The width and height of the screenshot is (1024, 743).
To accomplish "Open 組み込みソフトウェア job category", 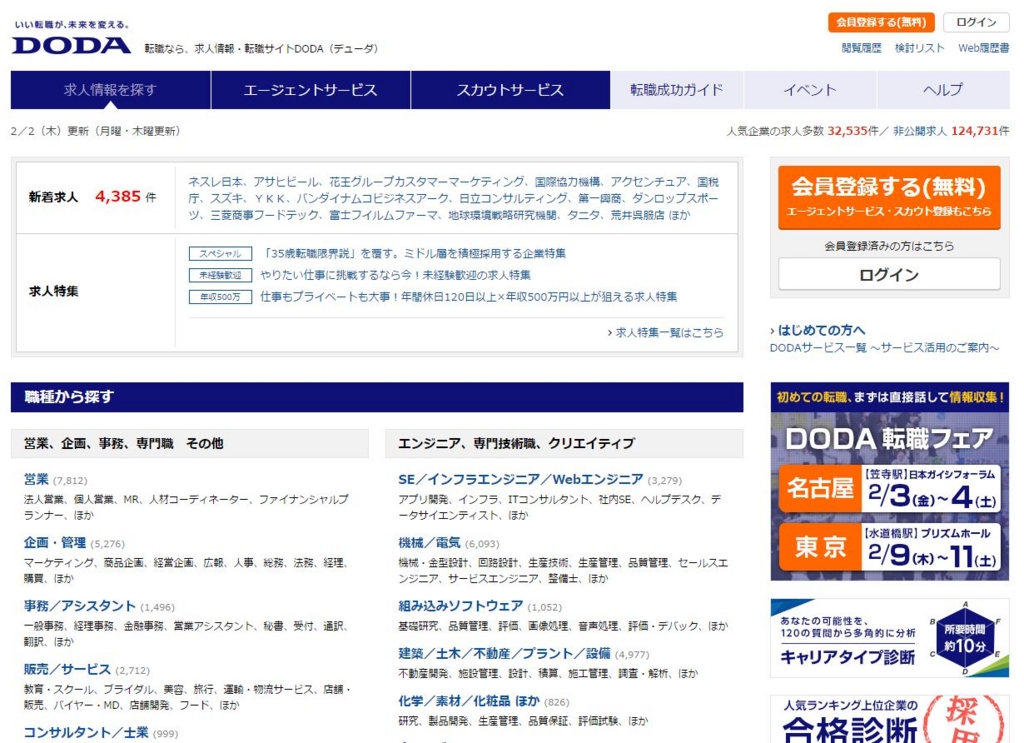I will click(x=460, y=606).
